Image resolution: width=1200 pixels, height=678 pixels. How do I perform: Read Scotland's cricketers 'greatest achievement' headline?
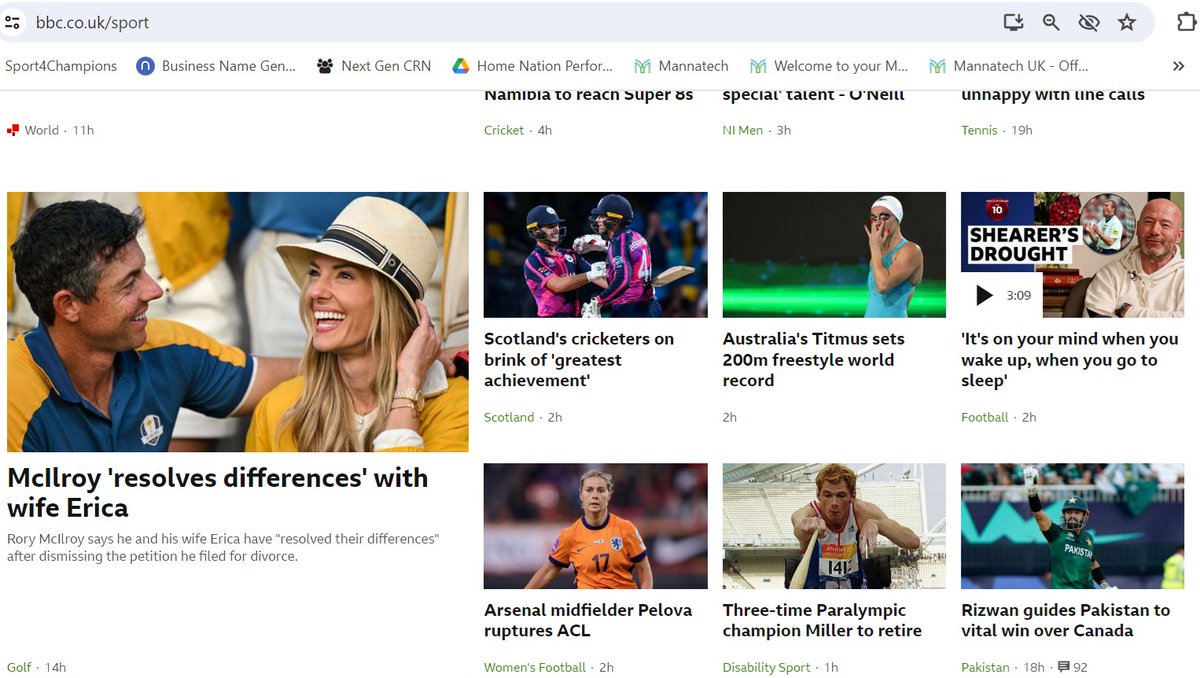tap(579, 360)
